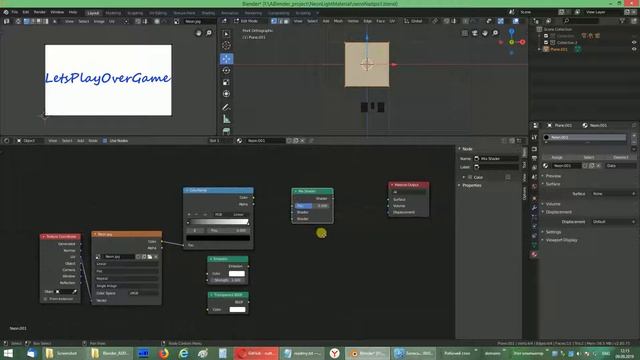The height and width of the screenshot is (360, 640).
Task: Click the Blender logo menu icon
Action: [6, 12]
